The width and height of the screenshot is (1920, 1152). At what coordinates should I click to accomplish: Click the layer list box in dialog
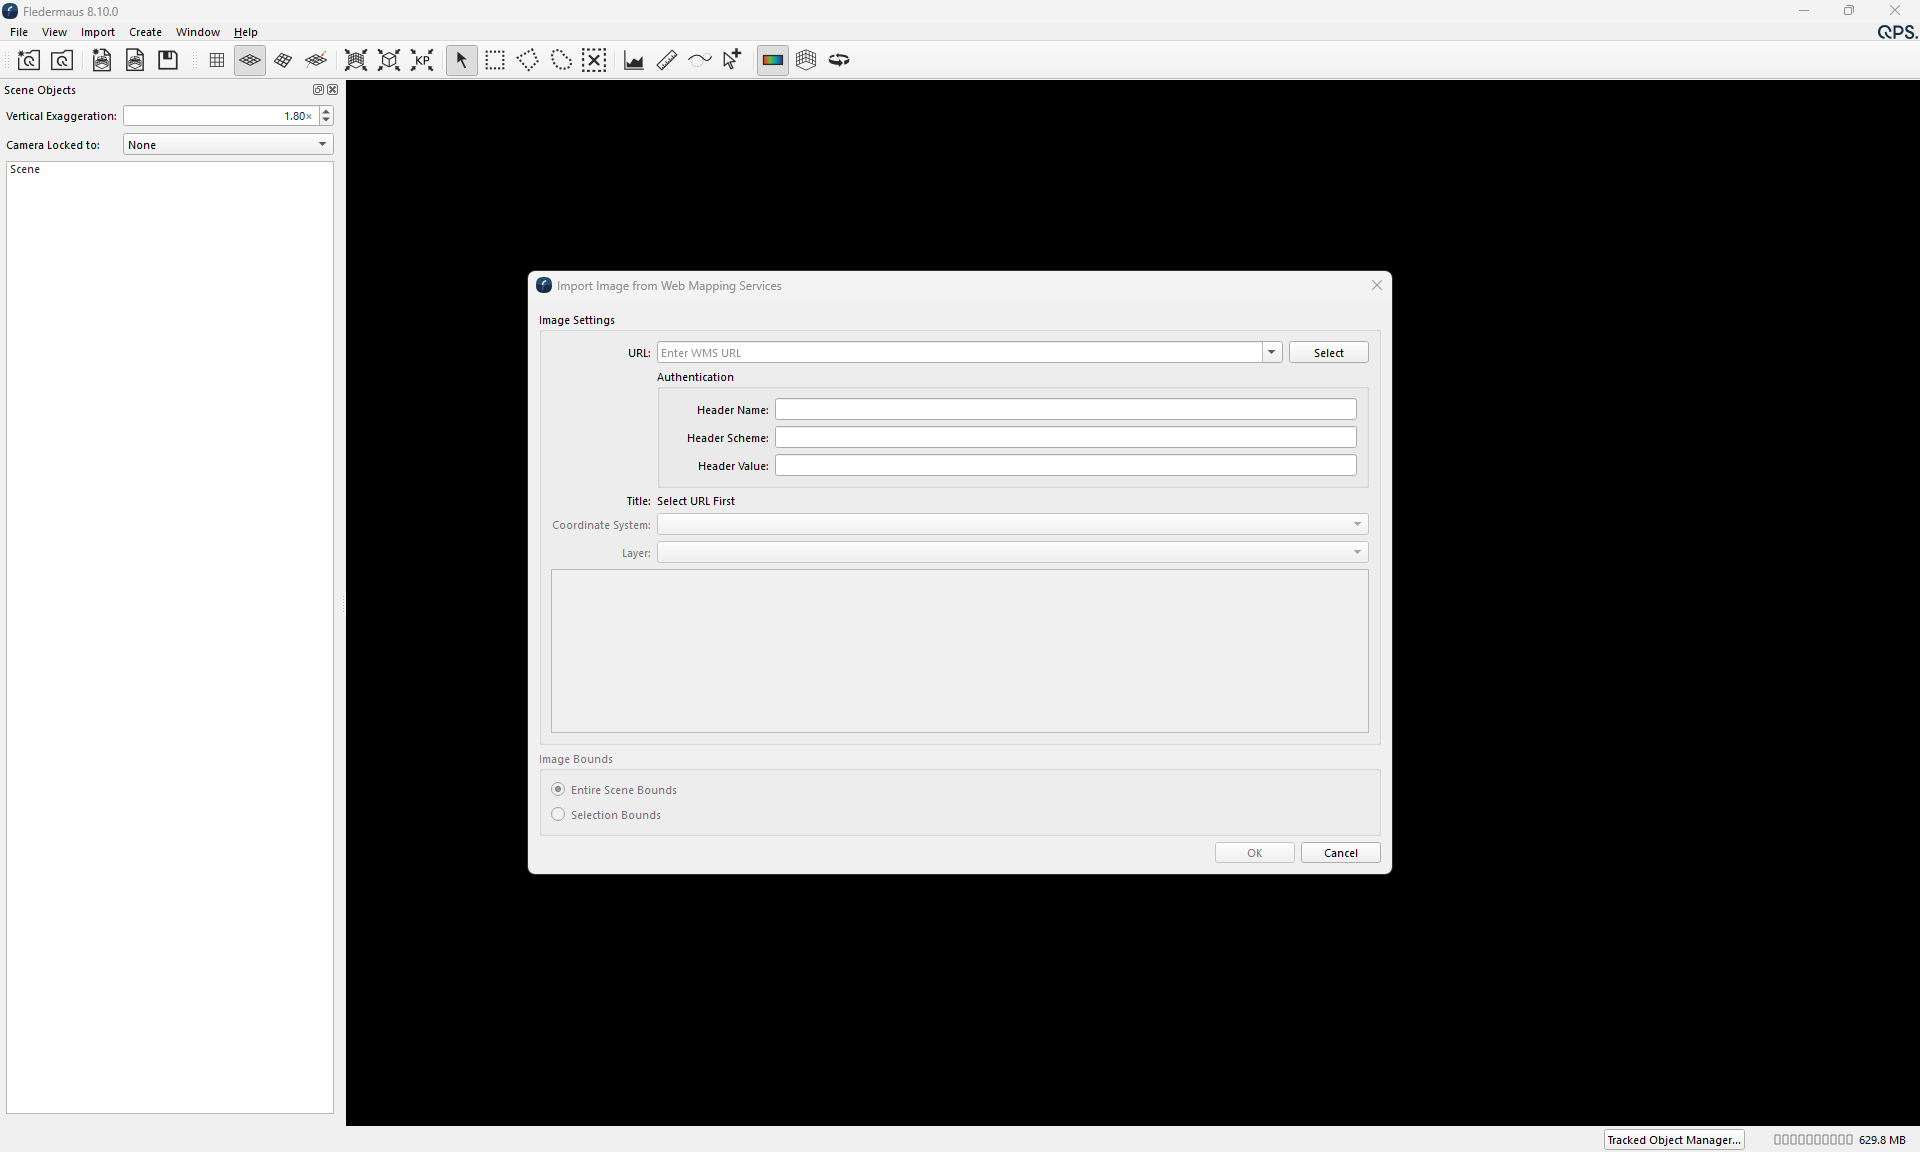[x=959, y=651]
